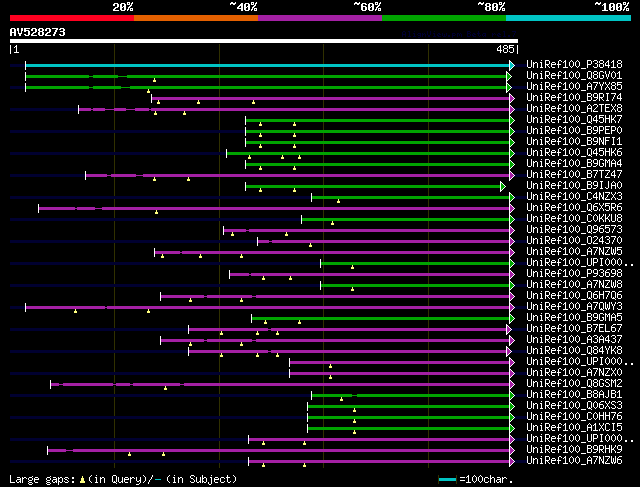Click the green alignment bar for B9IJA0
The width and height of the screenshot is (640, 487).
pyautogui.click(x=373, y=187)
